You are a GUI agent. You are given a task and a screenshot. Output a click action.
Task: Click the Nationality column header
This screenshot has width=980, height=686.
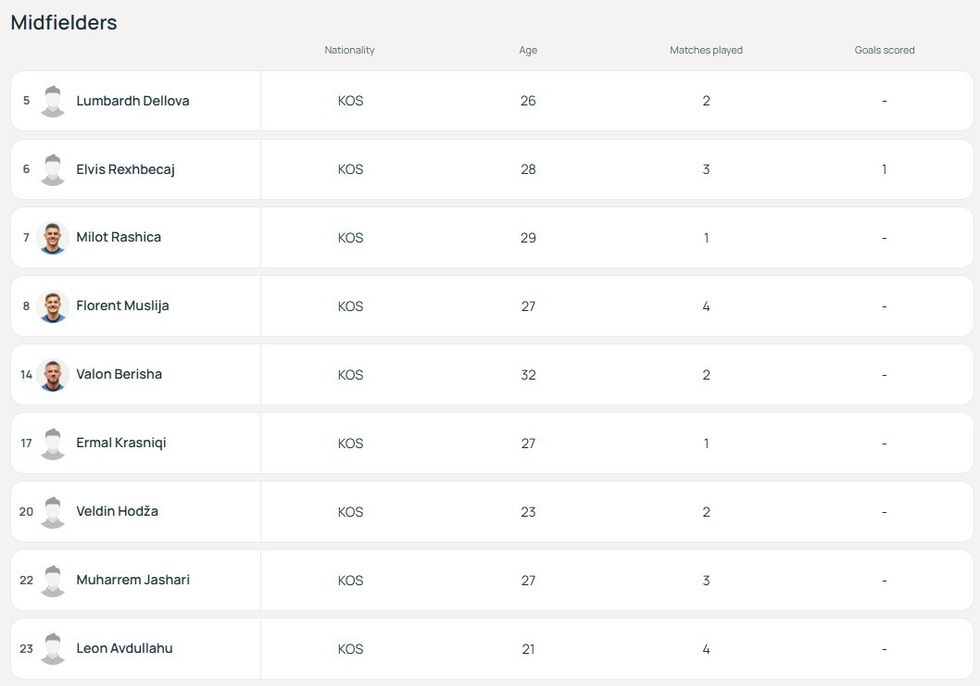(350, 50)
